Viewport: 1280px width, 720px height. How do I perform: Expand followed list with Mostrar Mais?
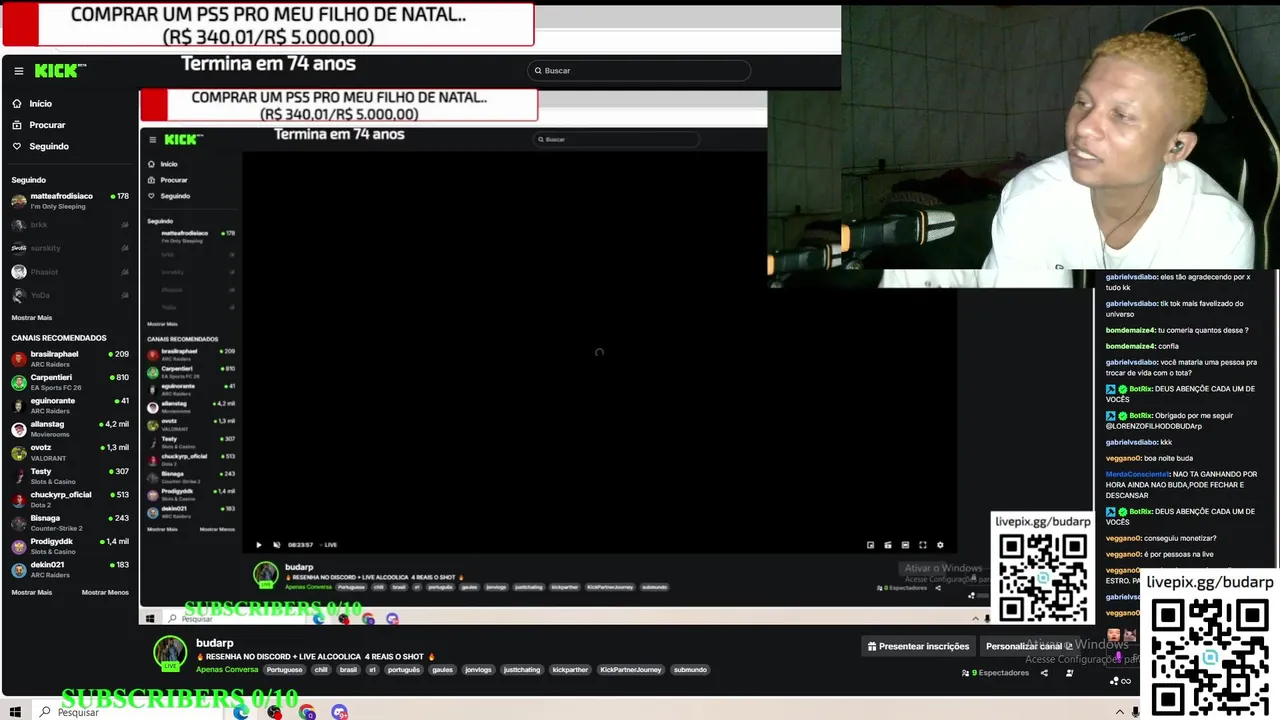pos(31,317)
